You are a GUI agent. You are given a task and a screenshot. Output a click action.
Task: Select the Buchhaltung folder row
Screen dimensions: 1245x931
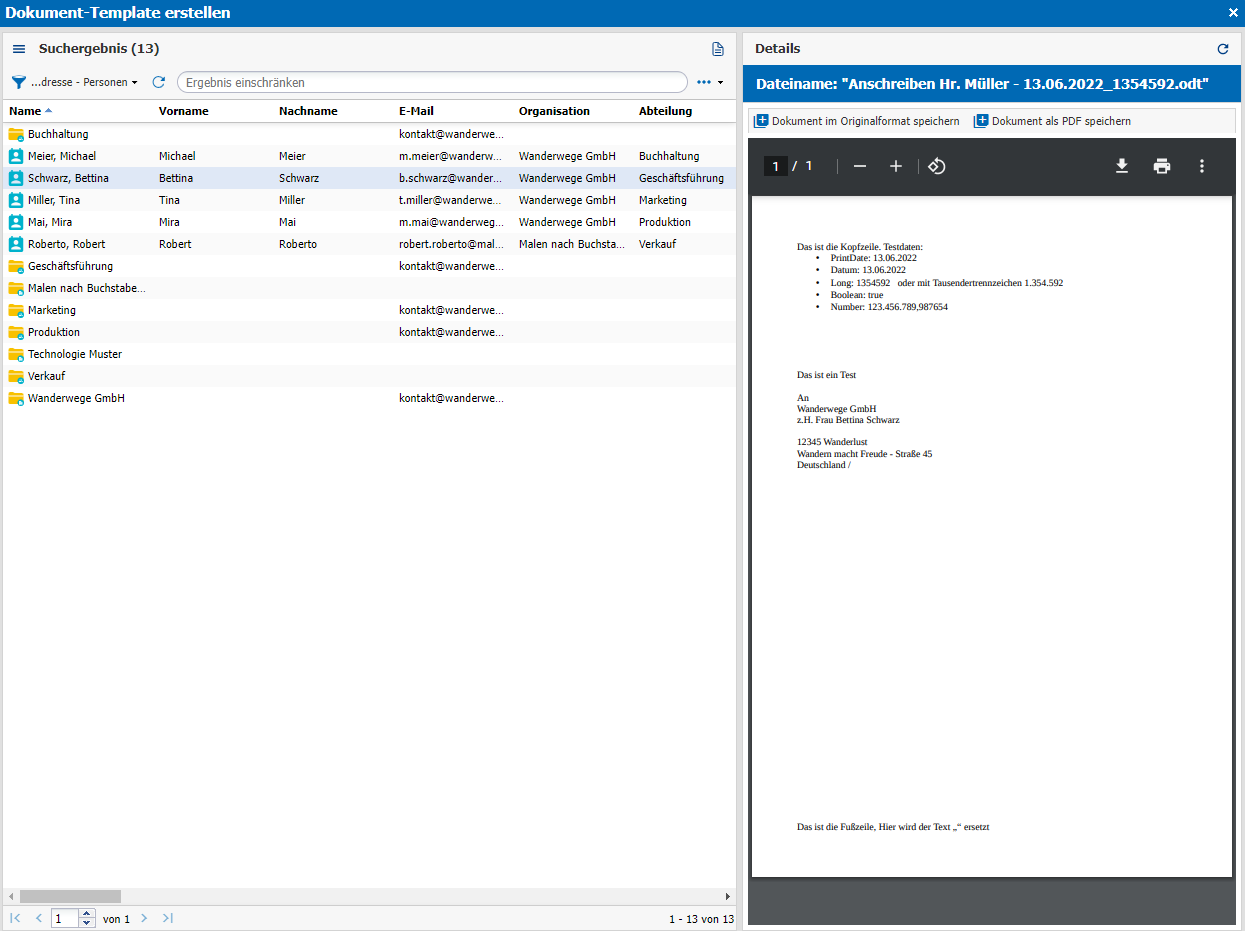coord(369,134)
